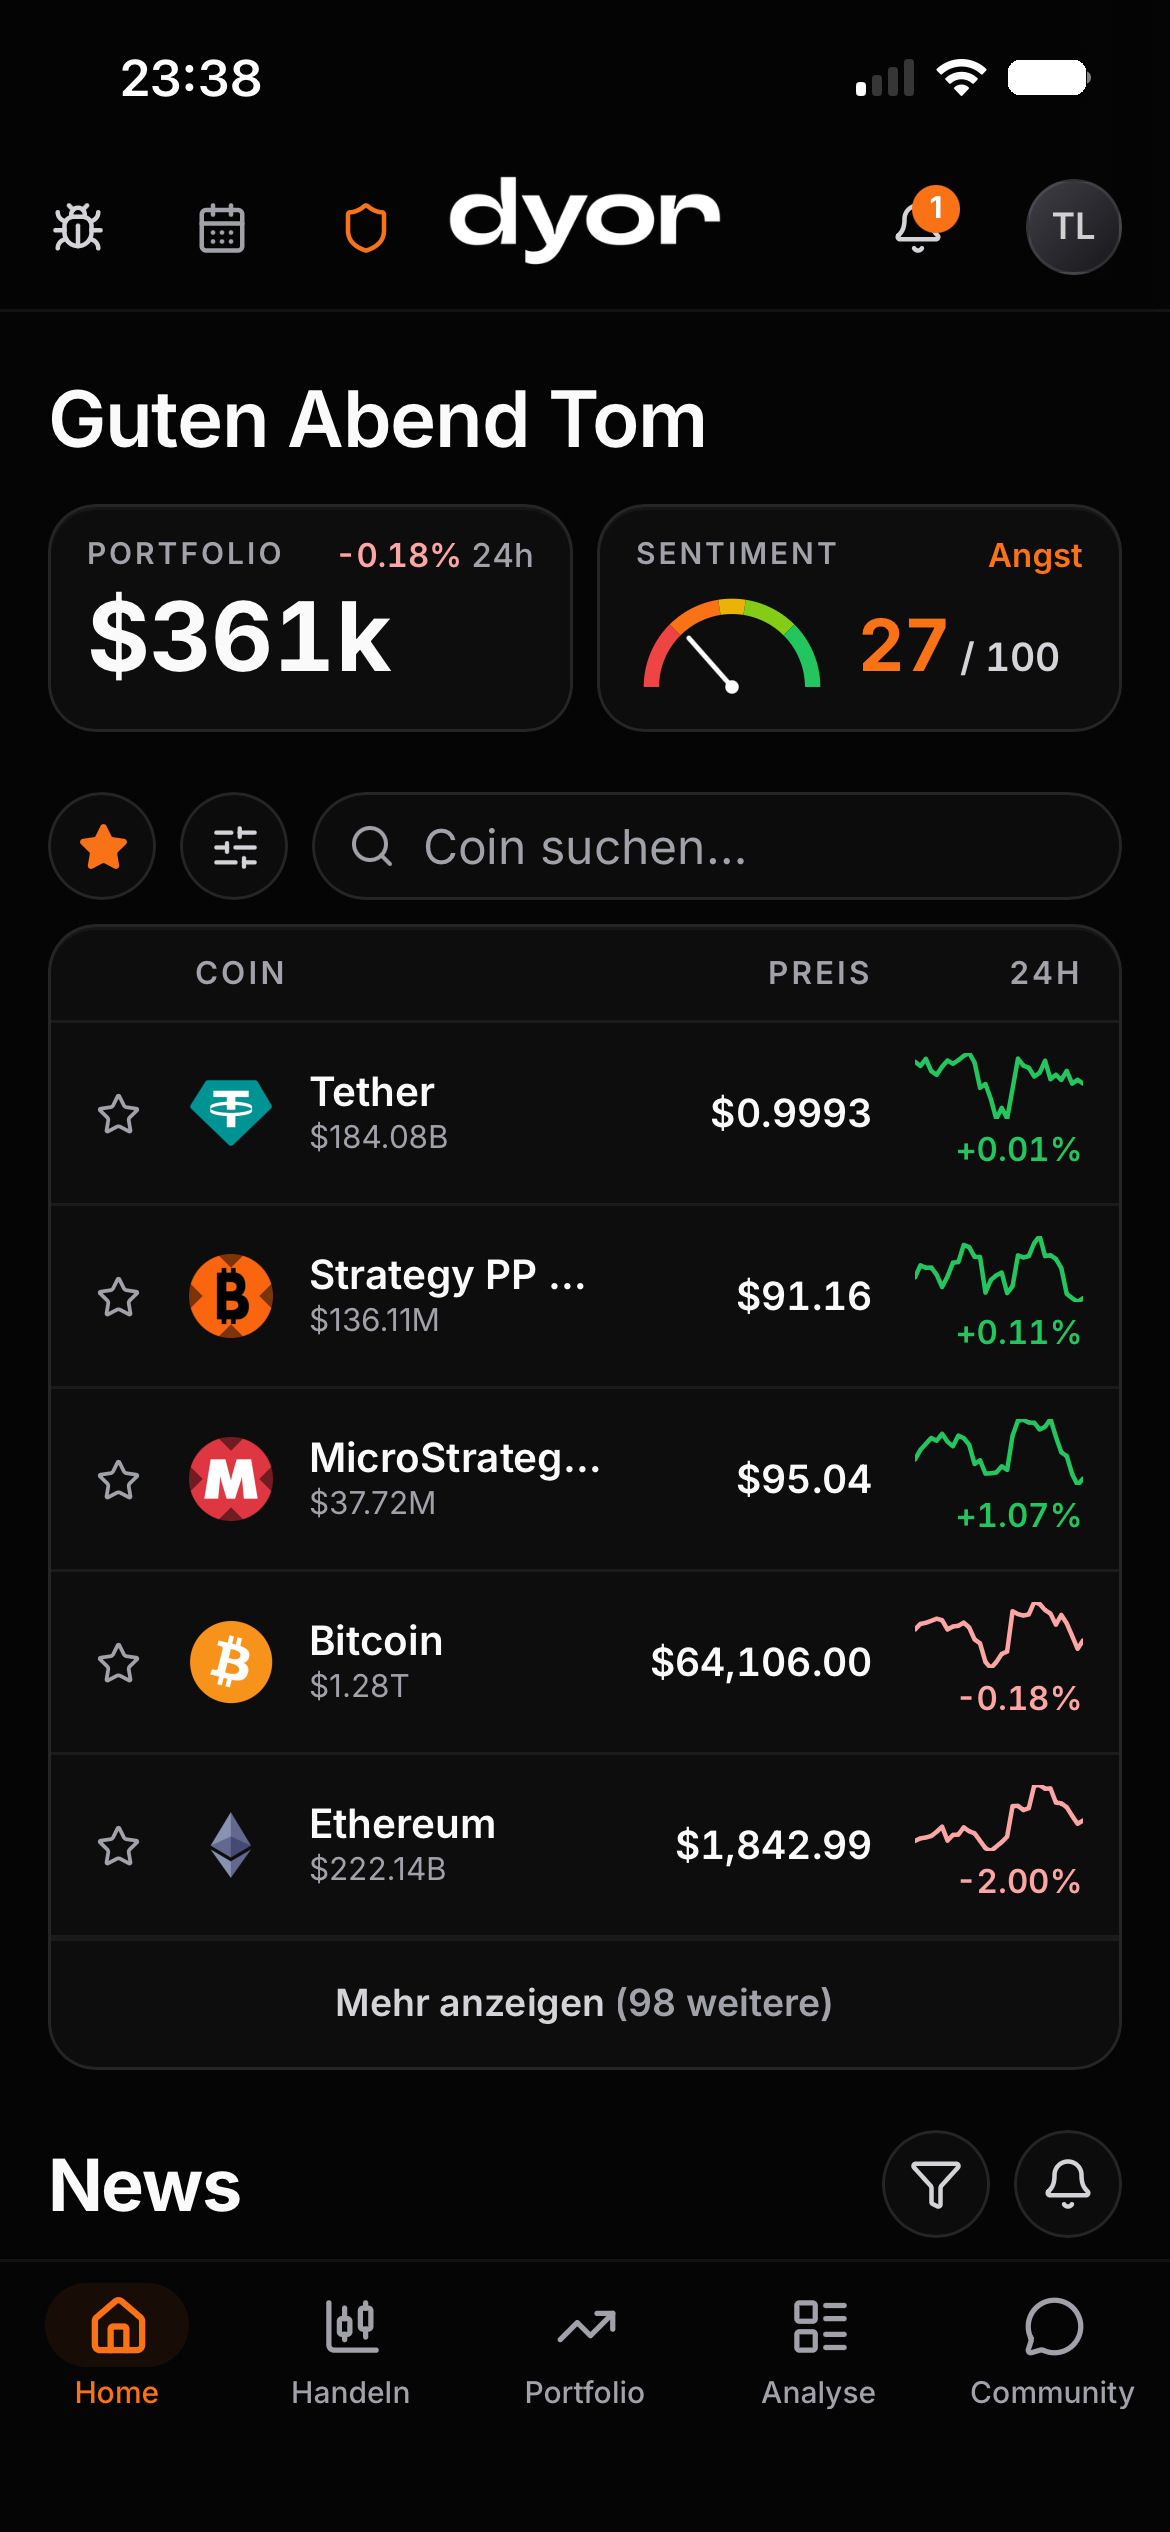Open news alerts bell icon
This screenshot has height=2532, width=1170.
coord(1068,2184)
